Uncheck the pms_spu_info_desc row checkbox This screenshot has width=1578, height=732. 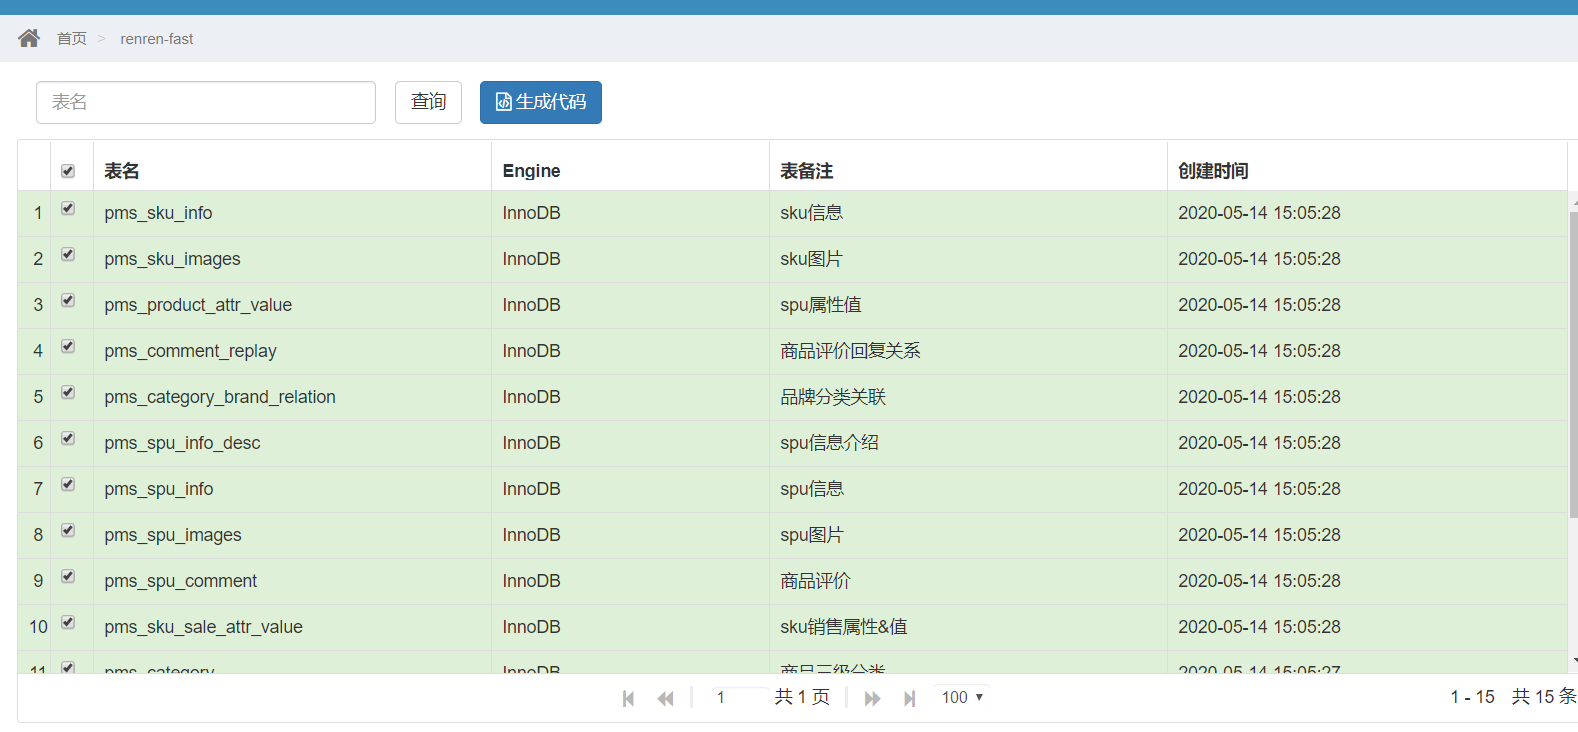tap(68, 438)
